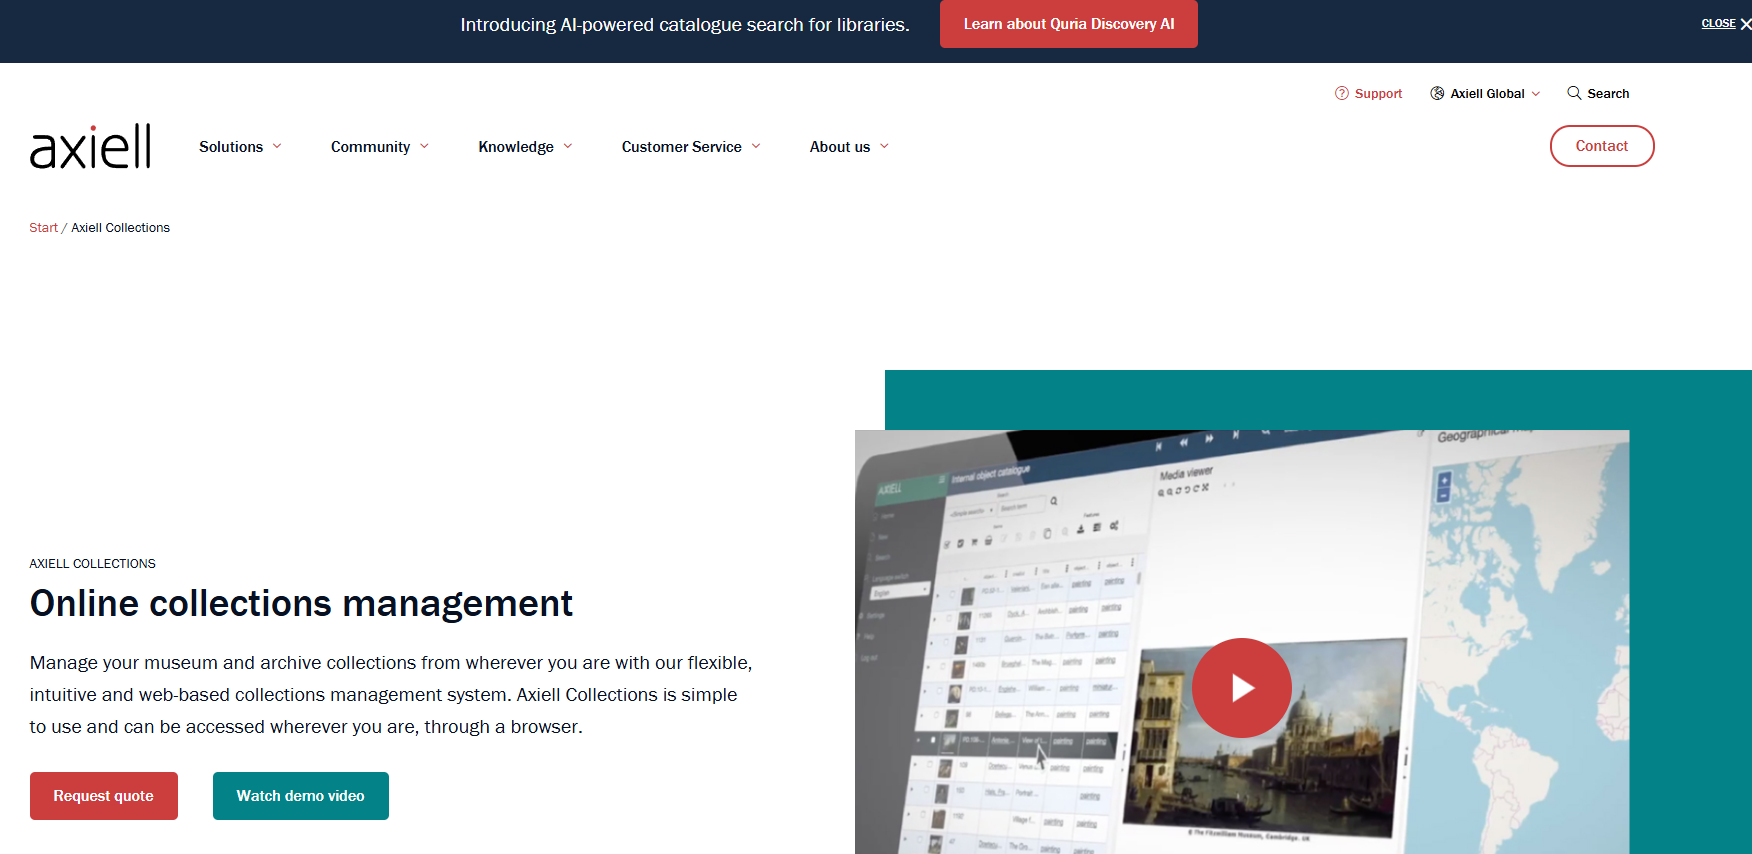Click the CLOSE text on the banner
The width and height of the screenshot is (1752, 854).
(1718, 24)
